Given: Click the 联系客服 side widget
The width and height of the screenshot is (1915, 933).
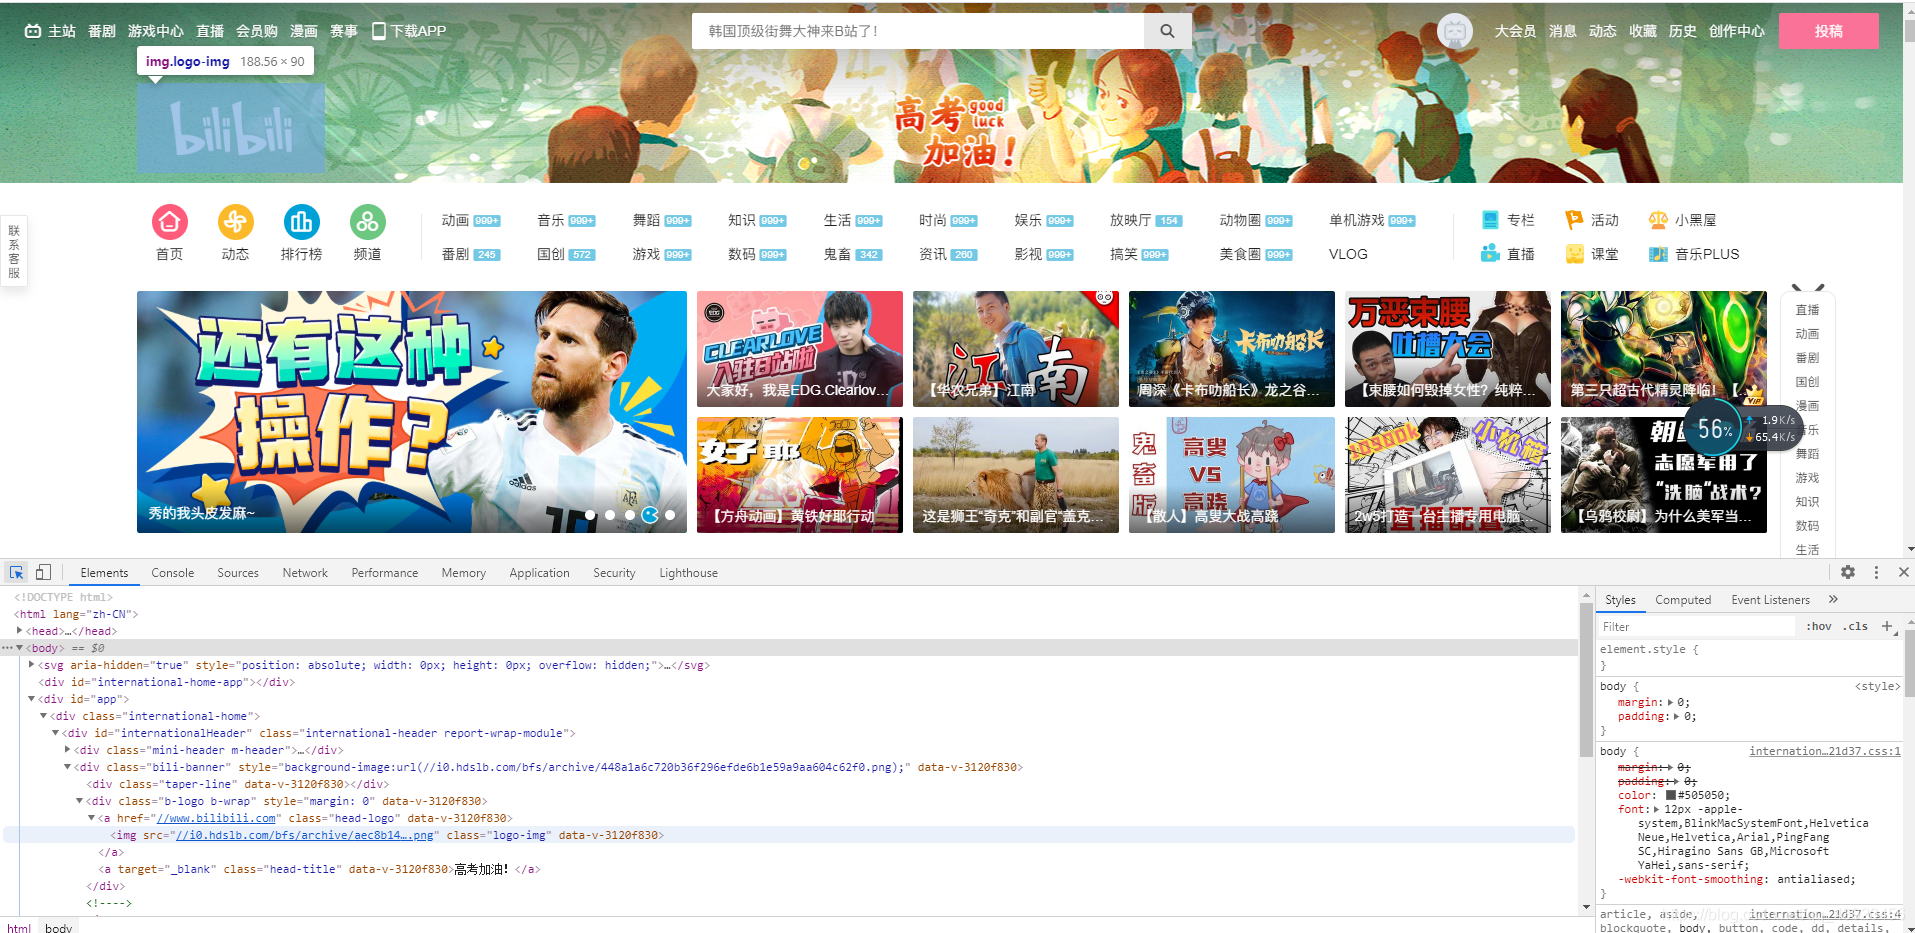Looking at the screenshot, I should coord(14,251).
